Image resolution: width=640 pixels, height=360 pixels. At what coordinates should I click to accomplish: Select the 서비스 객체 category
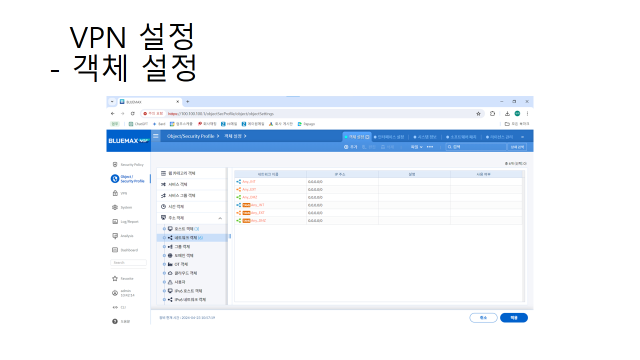tap(192, 184)
